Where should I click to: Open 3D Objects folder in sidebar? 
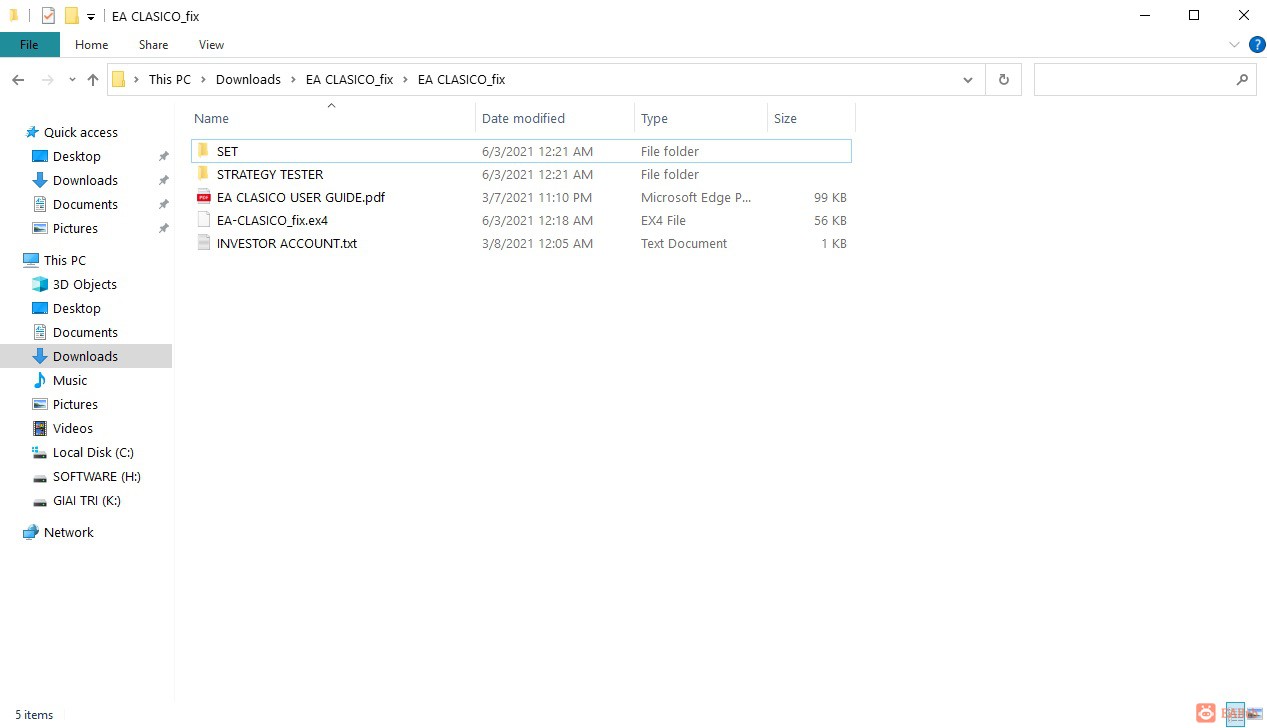tap(85, 284)
